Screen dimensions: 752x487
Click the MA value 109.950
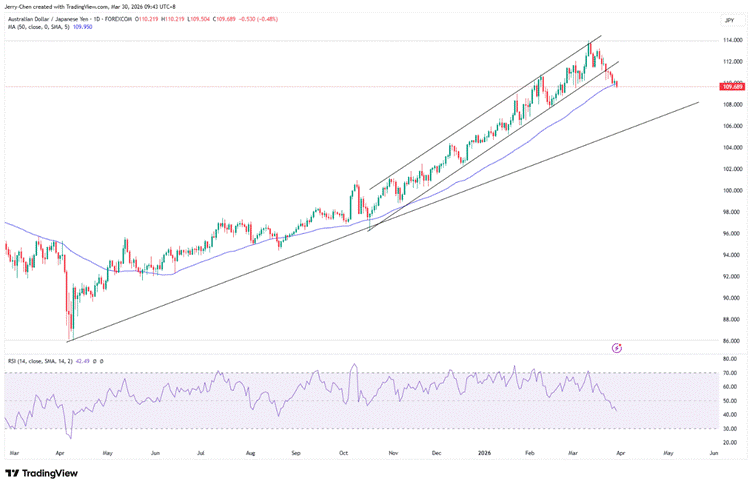click(x=82, y=27)
